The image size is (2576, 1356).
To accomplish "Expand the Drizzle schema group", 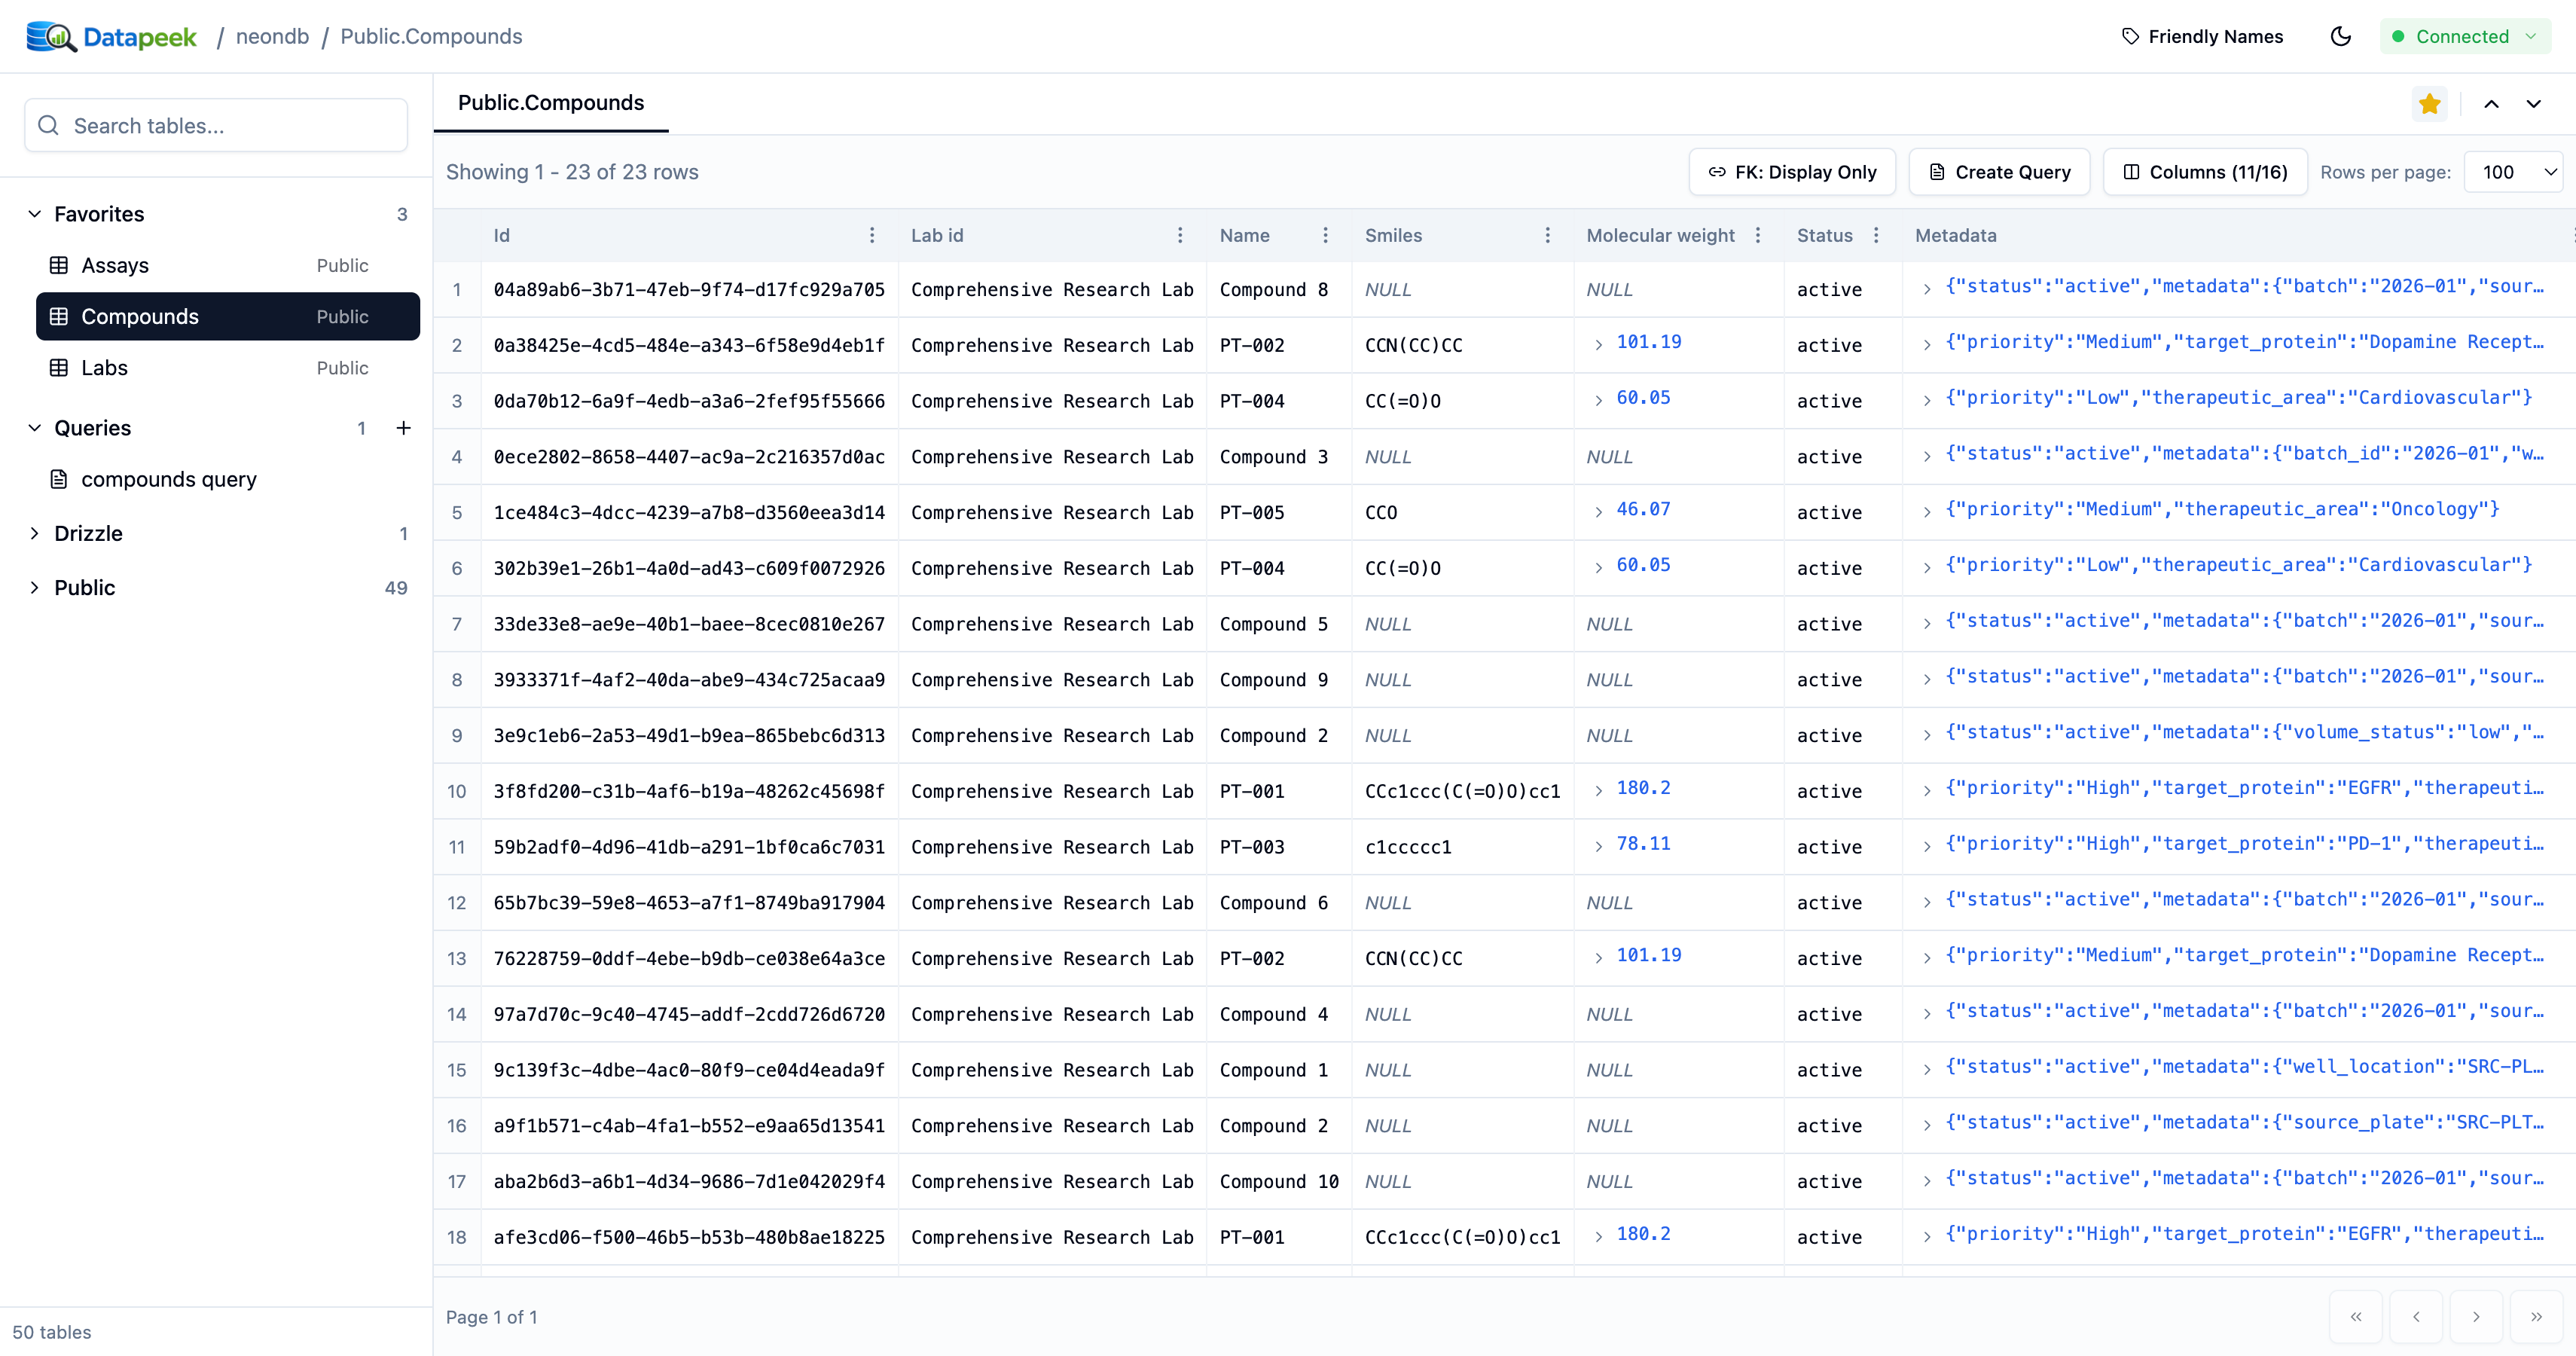I will (x=35, y=533).
